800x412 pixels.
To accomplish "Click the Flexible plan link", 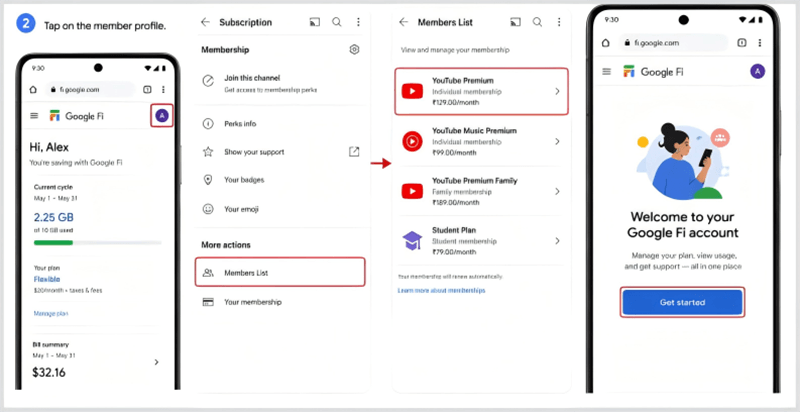I will pyautogui.click(x=47, y=279).
